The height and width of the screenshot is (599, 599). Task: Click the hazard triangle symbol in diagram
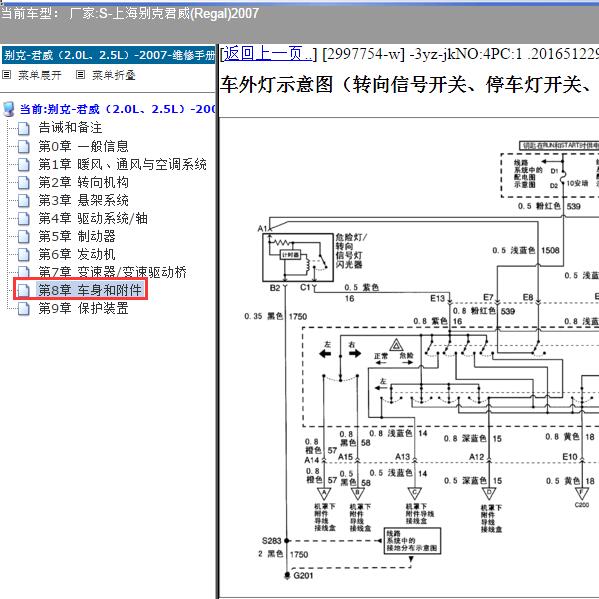pos(397,345)
